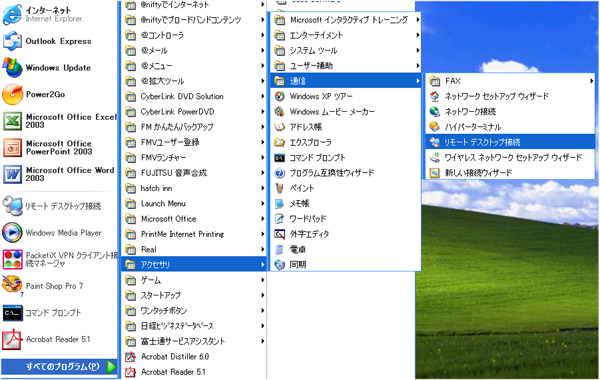Launch Acrobat Reader 5.1 in left panel
This screenshot has width=600, height=380.
[x=12, y=339]
